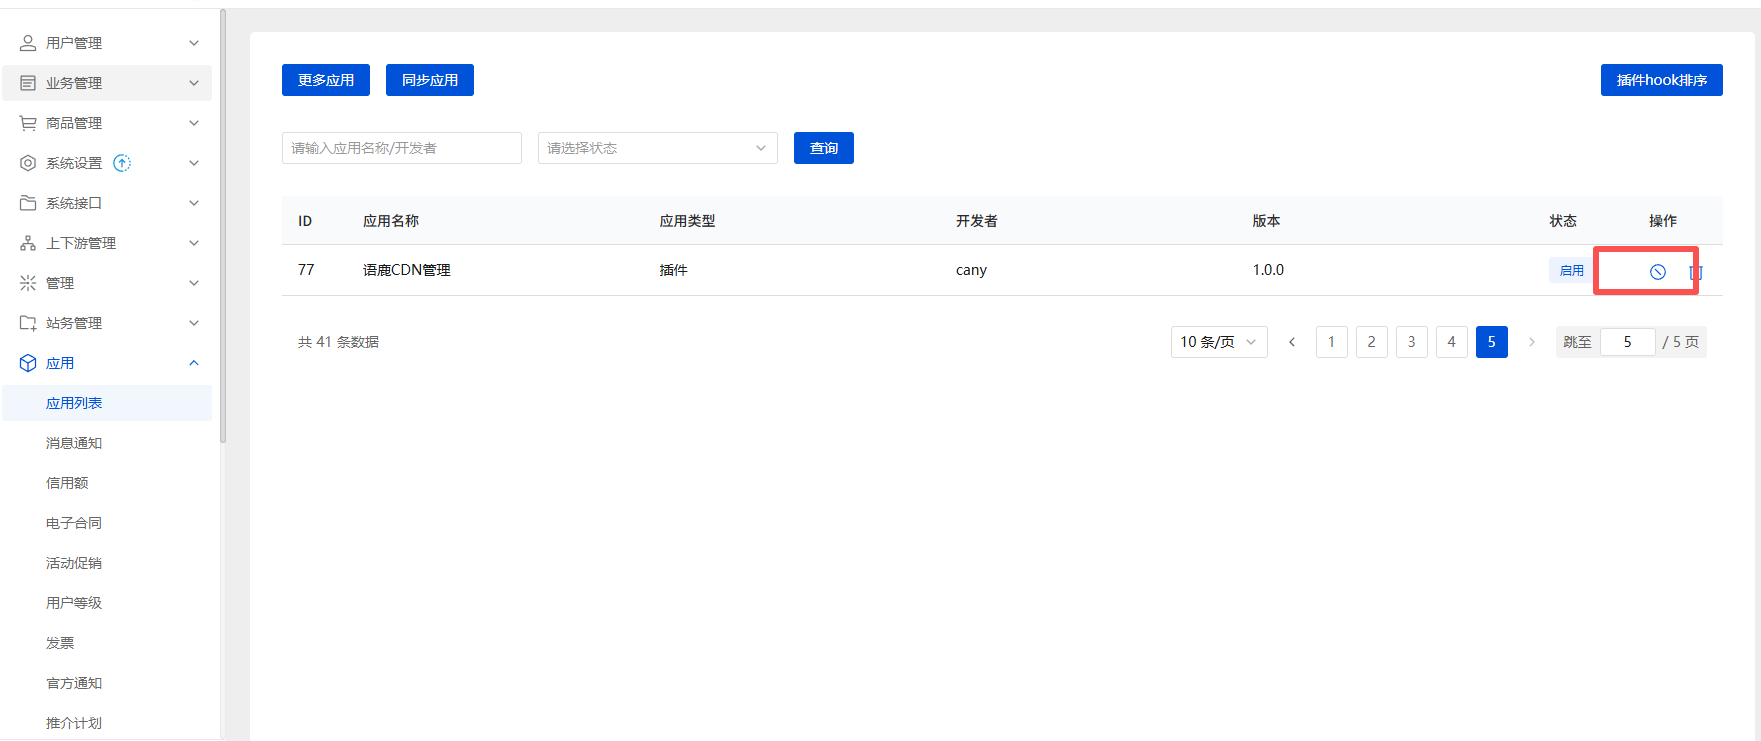Click the delete trash icon for 语鹿CDN管理

tap(1695, 272)
